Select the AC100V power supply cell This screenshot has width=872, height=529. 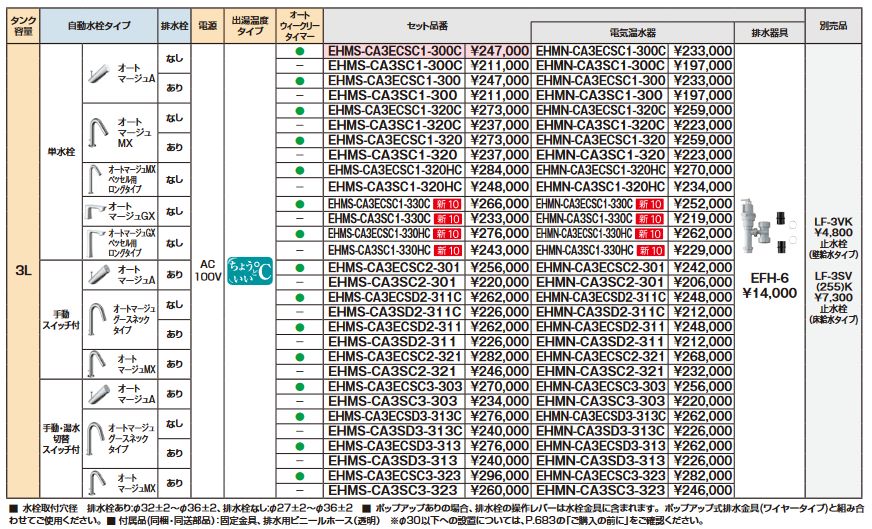click(x=207, y=270)
